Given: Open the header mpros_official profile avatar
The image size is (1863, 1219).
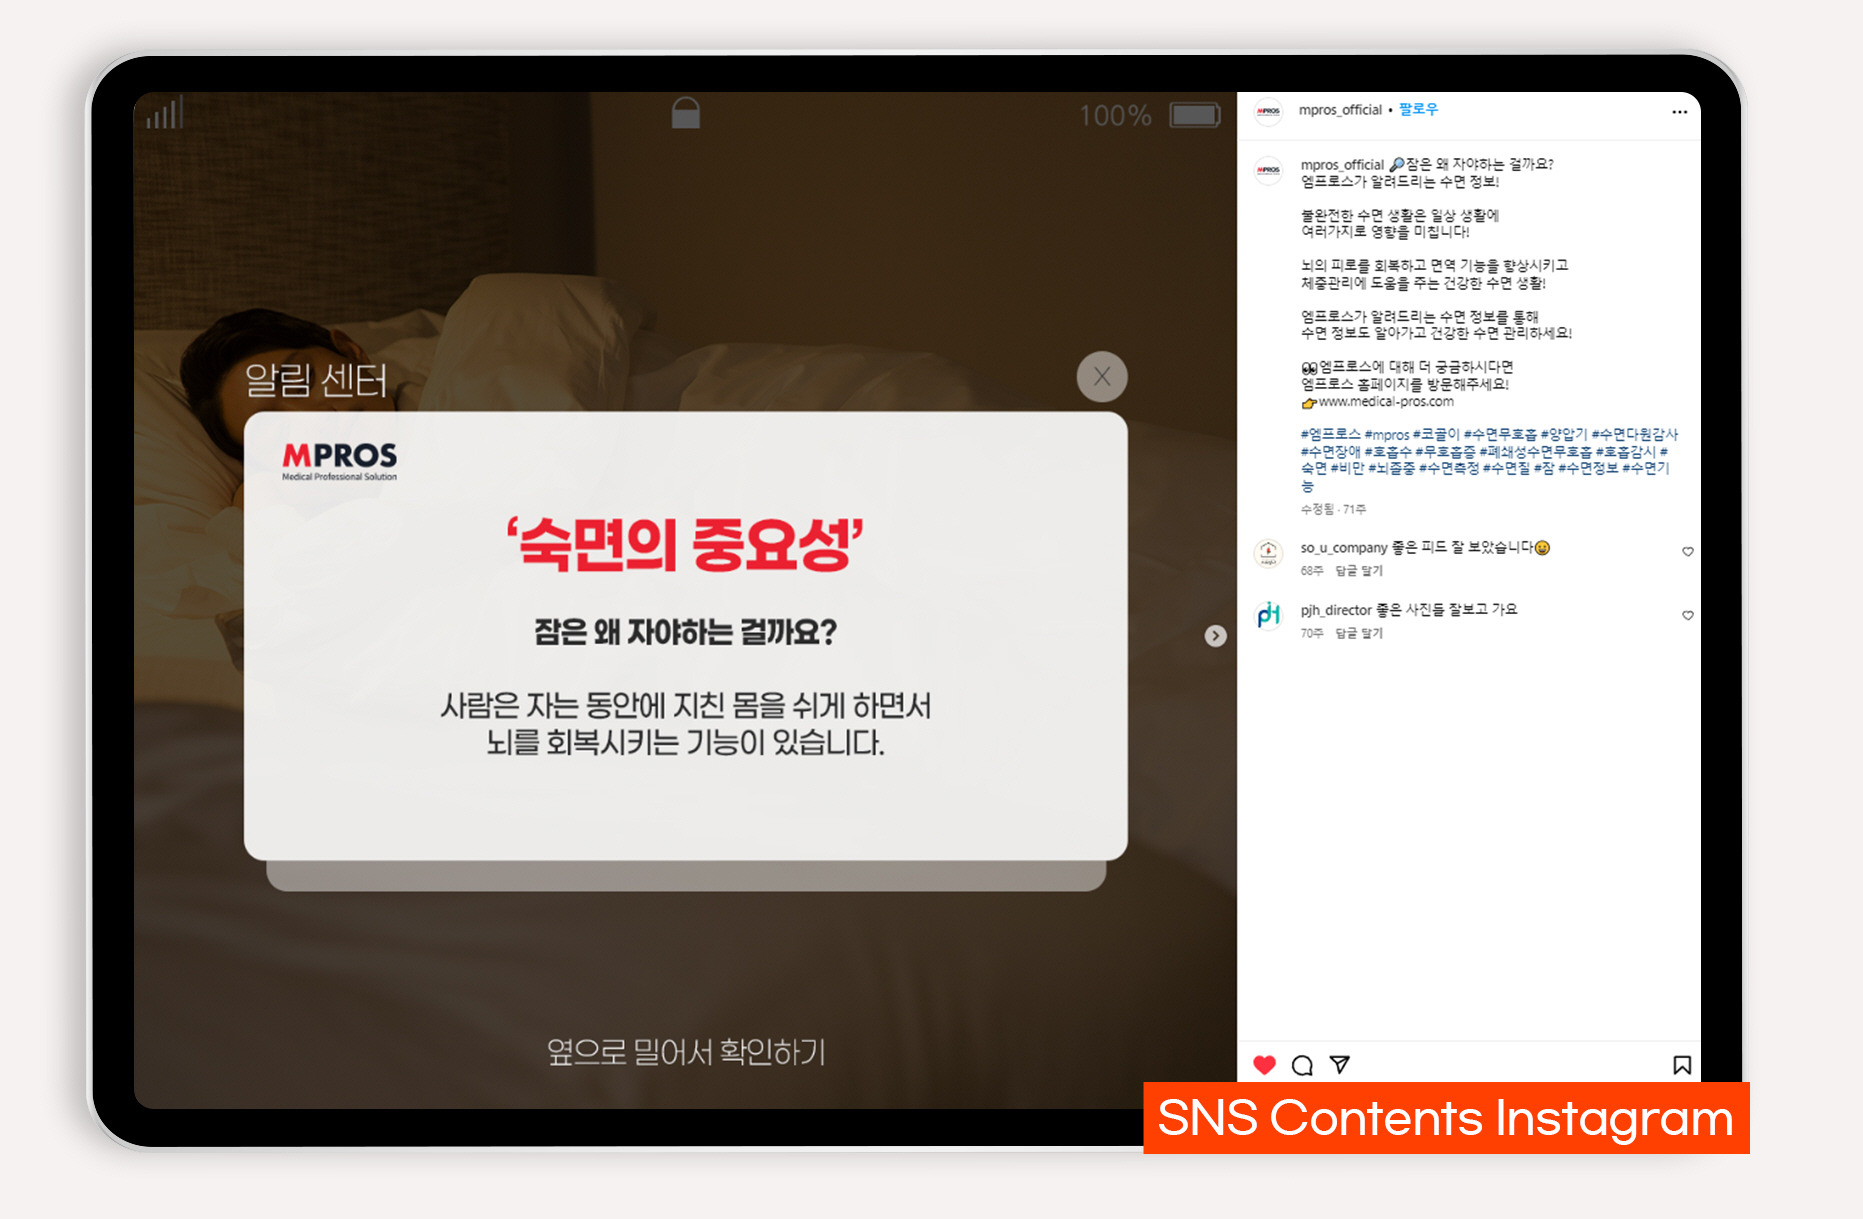Looking at the screenshot, I should coord(1268,111).
